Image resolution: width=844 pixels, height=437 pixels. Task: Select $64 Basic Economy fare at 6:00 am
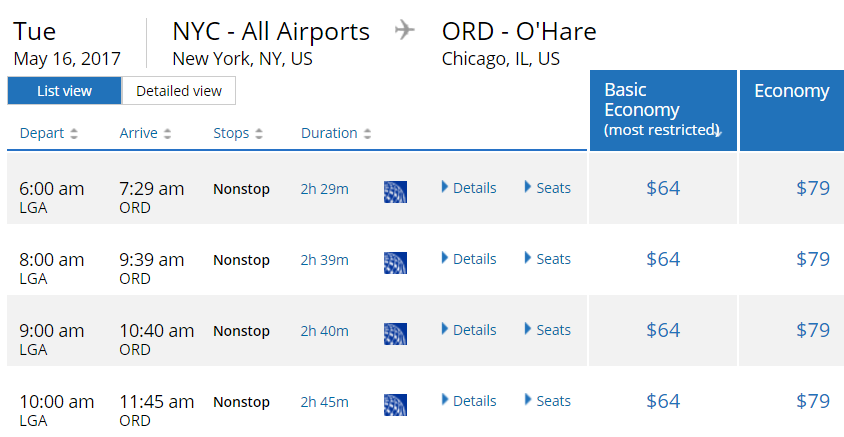pyautogui.click(x=663, y=188)
